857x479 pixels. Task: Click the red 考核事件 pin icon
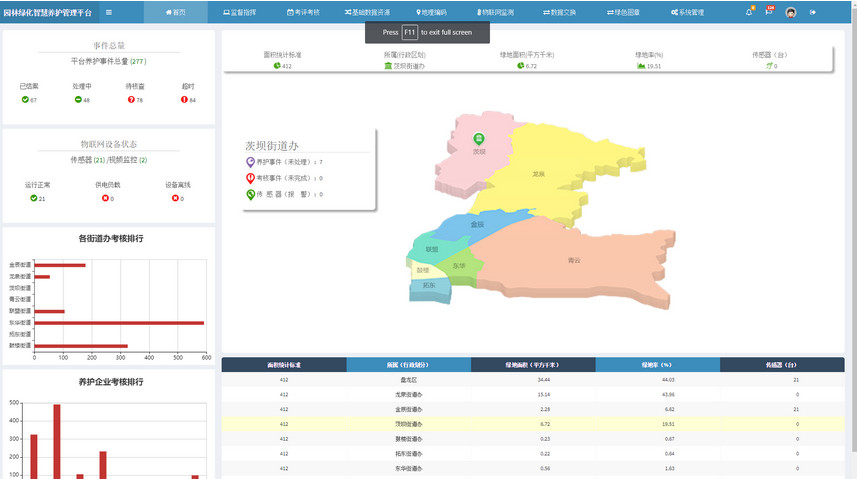250,178
